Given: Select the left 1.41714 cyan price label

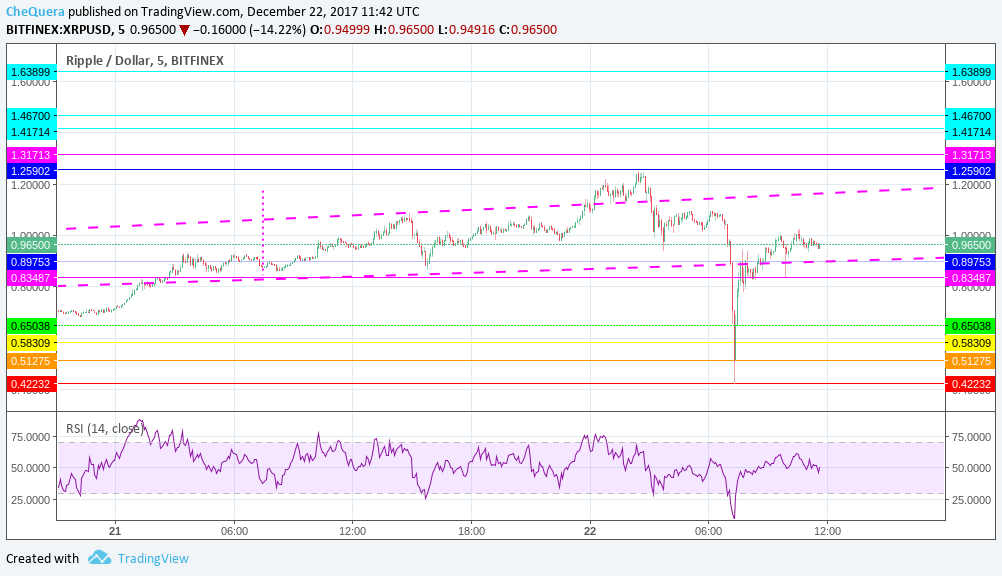Looking at the screenshot, I should click(29, 131).
